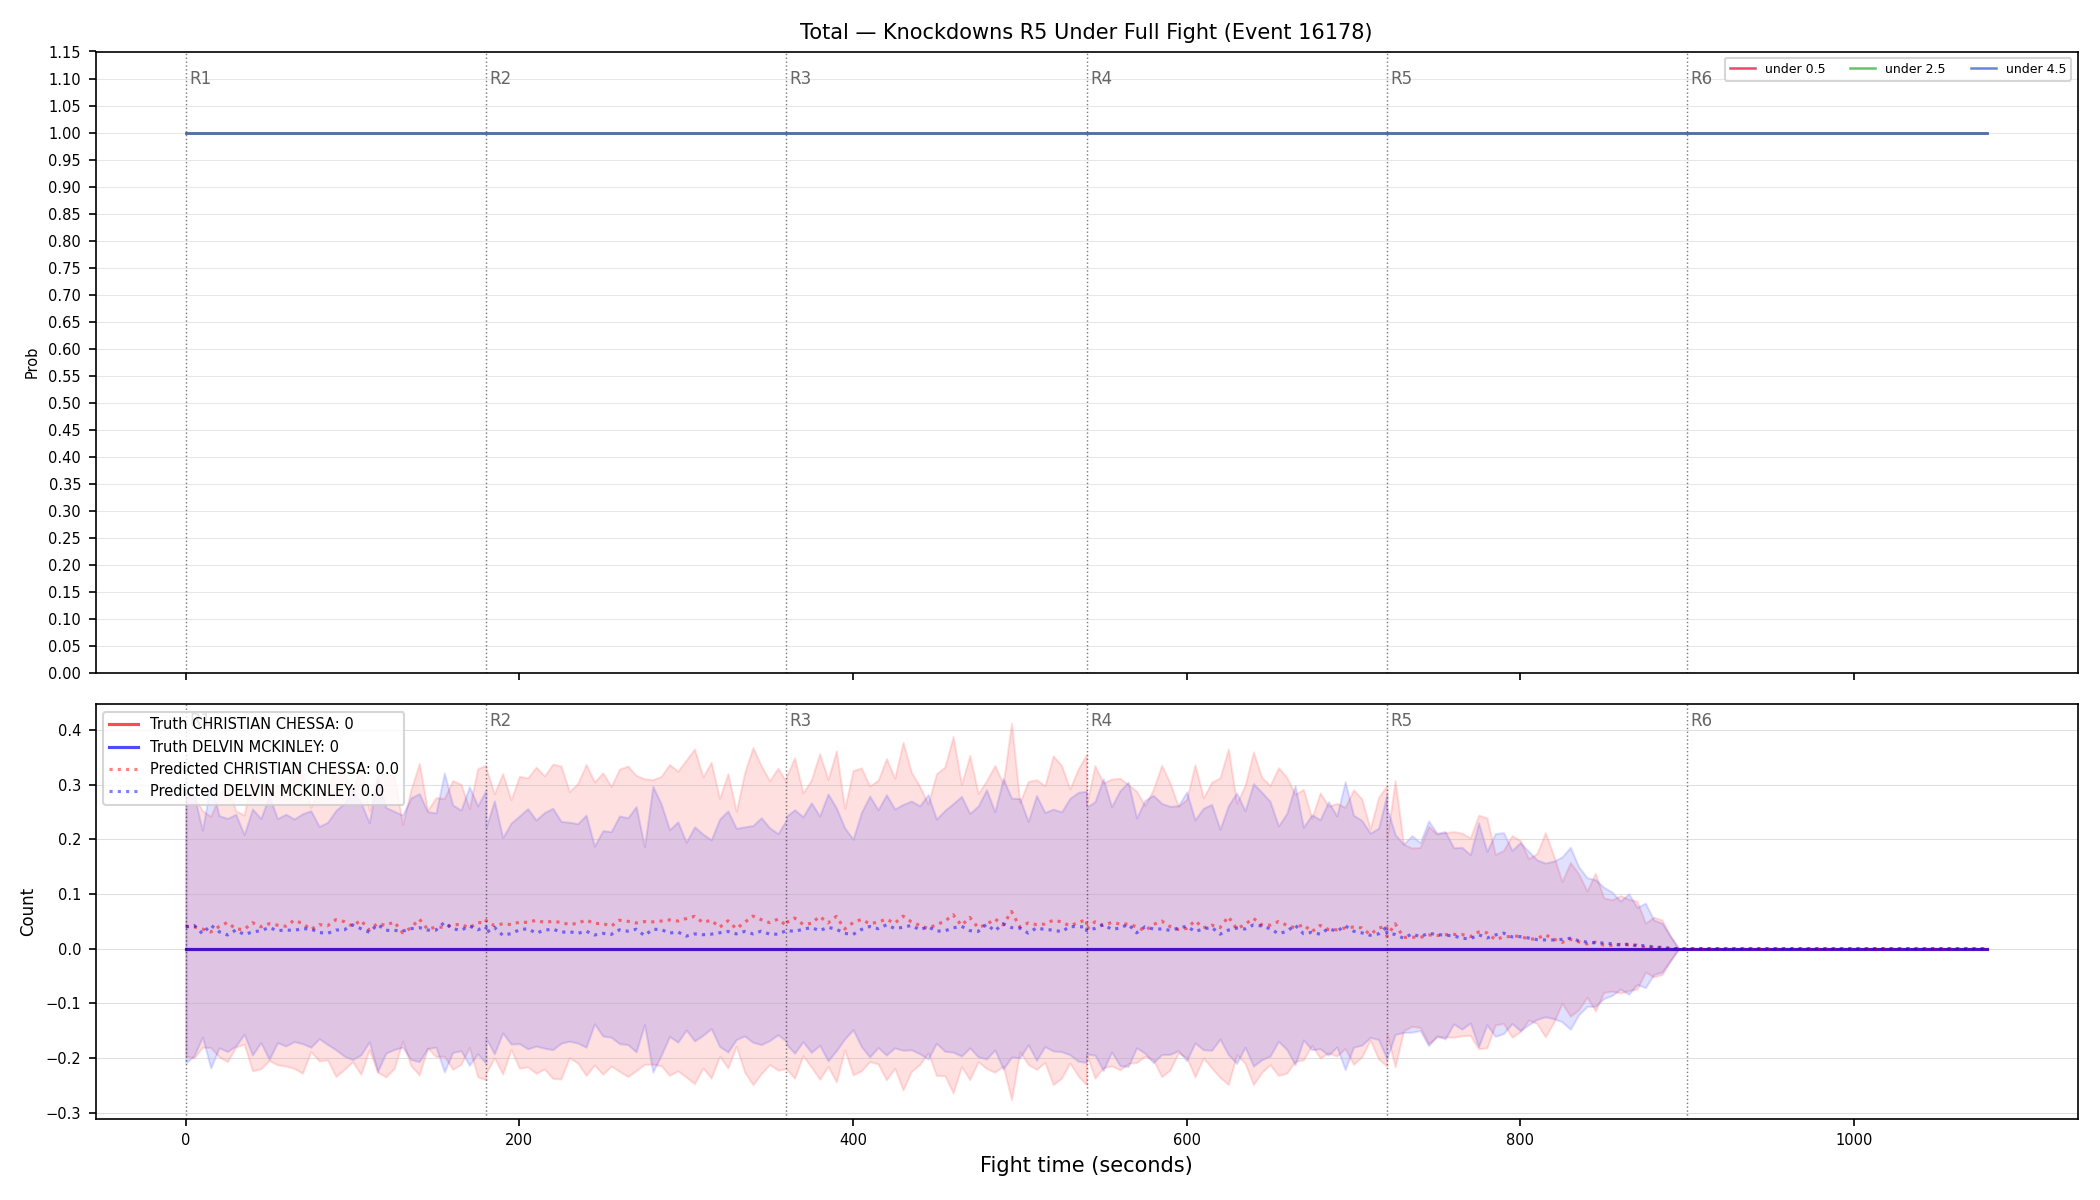This screenshot has height=1200, width=2100.
Task: Select 'Predicted CHRISTIAN CHESSA: 0.0' legend item
Action: tap(253, 769)
